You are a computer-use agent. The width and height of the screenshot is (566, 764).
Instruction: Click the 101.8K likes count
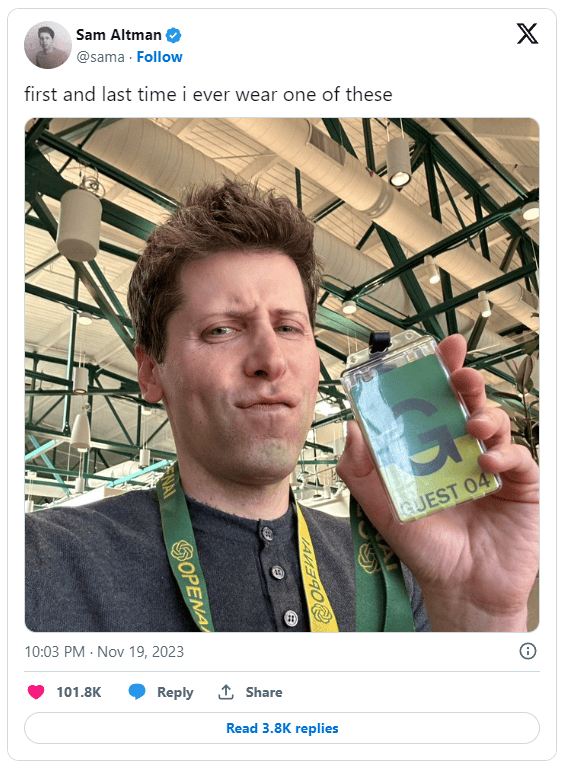coord(79,692)
